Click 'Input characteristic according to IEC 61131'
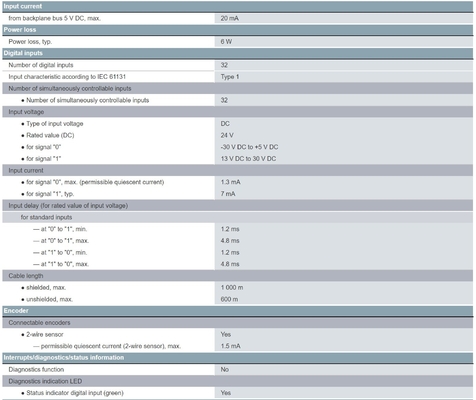 [67, 77]
